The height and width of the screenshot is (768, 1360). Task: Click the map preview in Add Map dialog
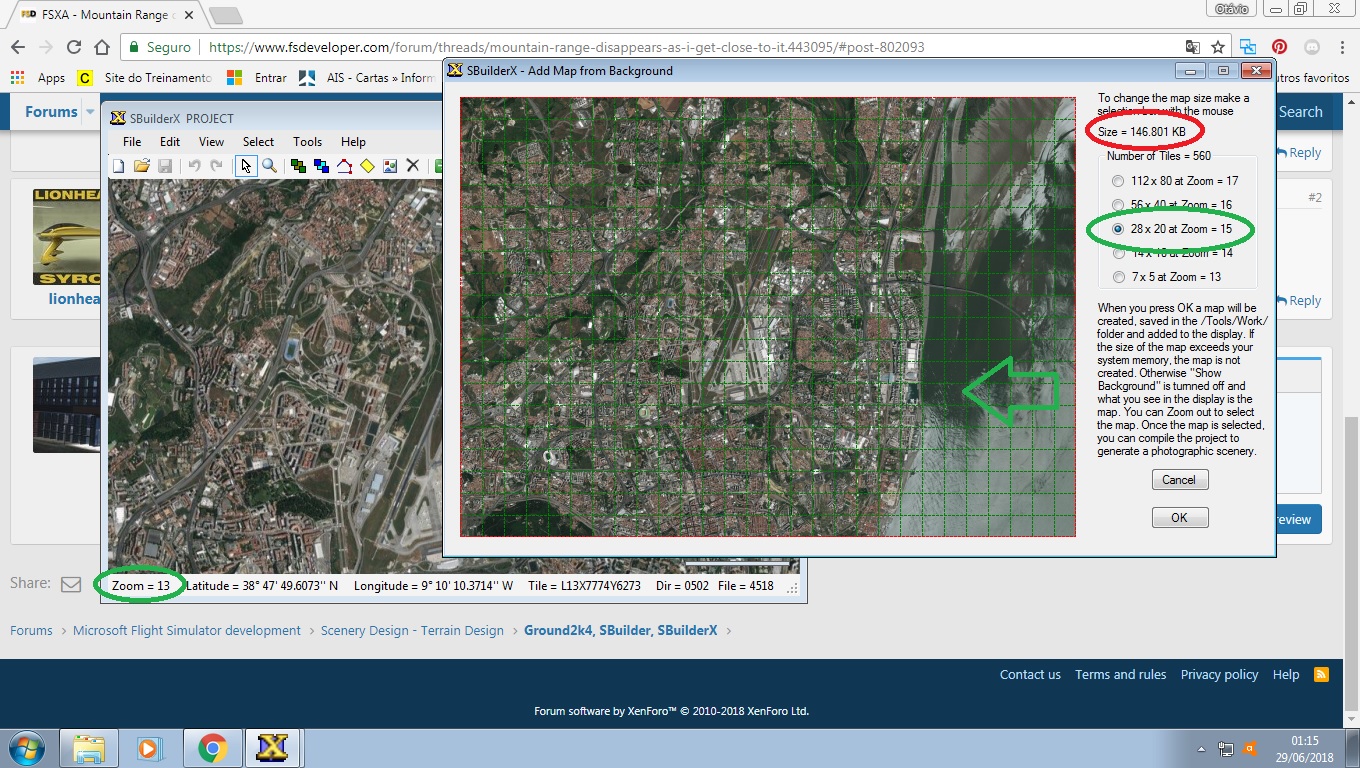tap(767, 317)
